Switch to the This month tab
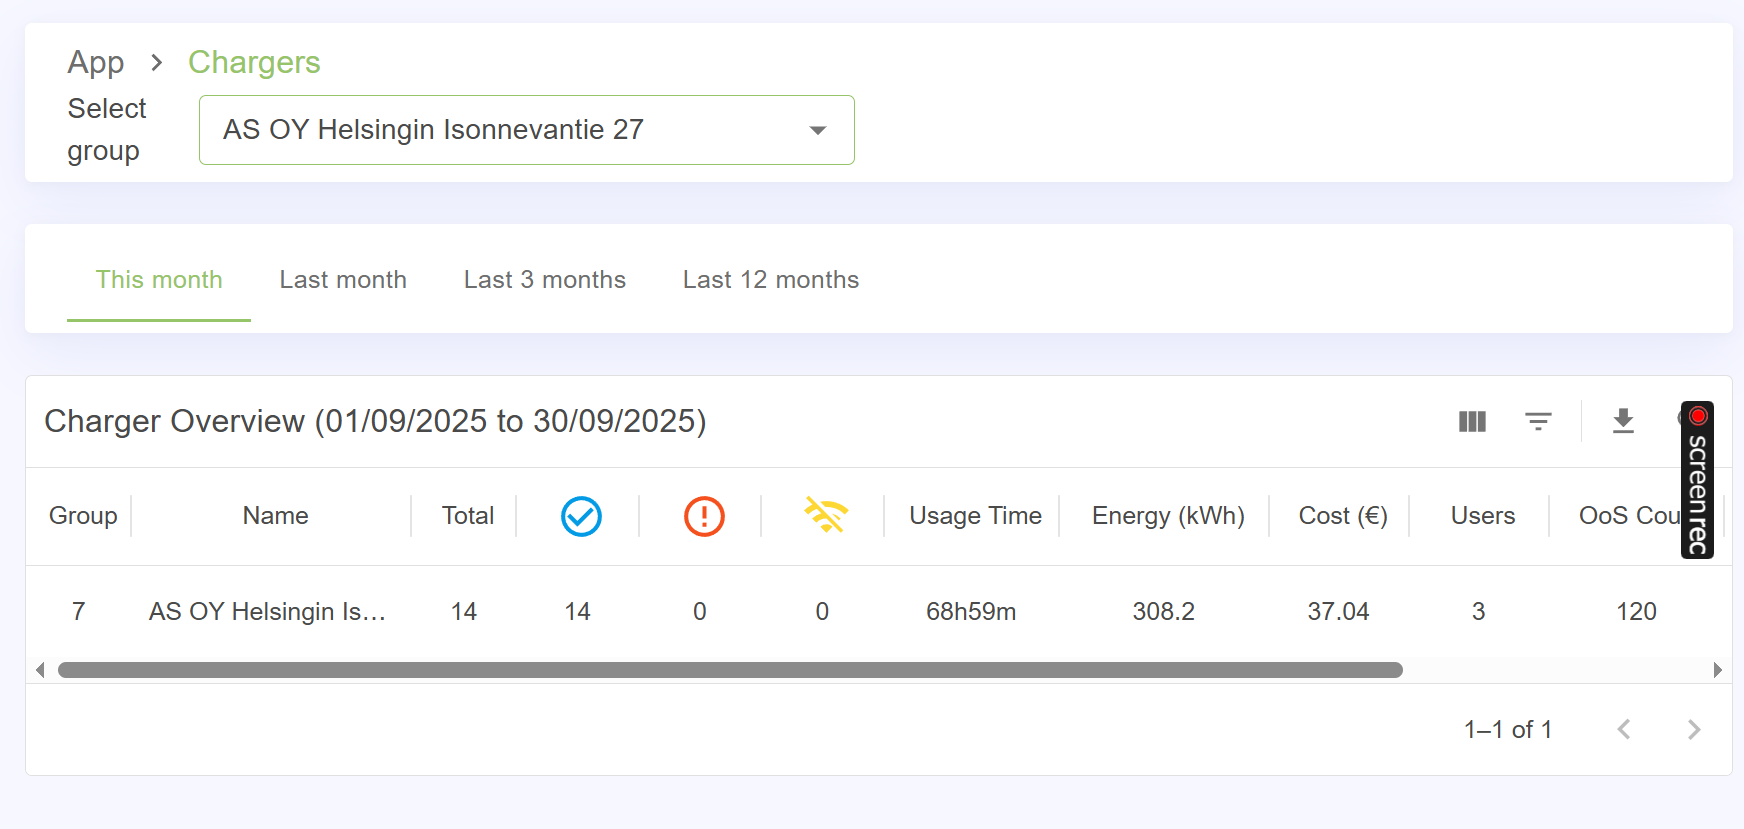The height and width of the screenshot is (829, 1744). (159, 280)
